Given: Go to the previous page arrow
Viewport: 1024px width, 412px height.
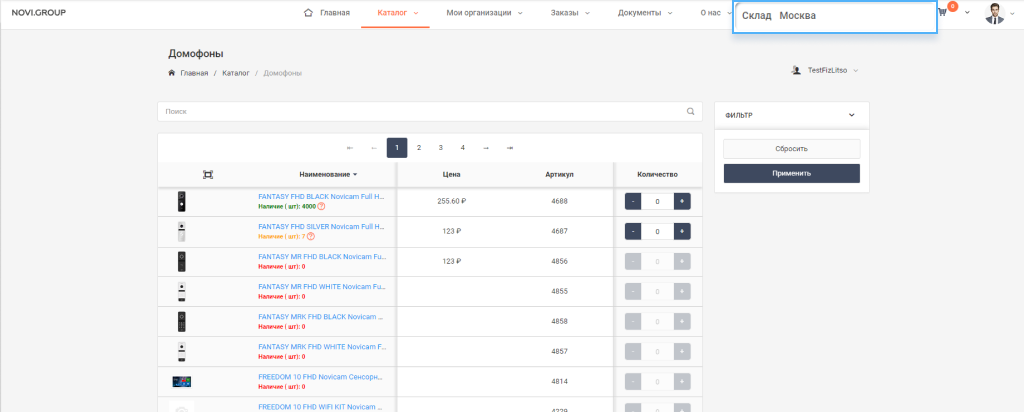Looking at the screenshot, I should [x=374, y=148].
